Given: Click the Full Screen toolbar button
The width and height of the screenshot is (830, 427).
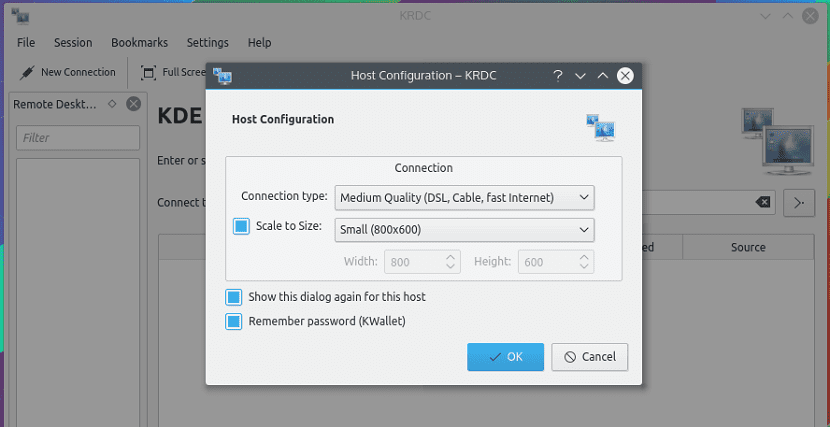Looking at the screenshot, I should click(x=173, y=72).
